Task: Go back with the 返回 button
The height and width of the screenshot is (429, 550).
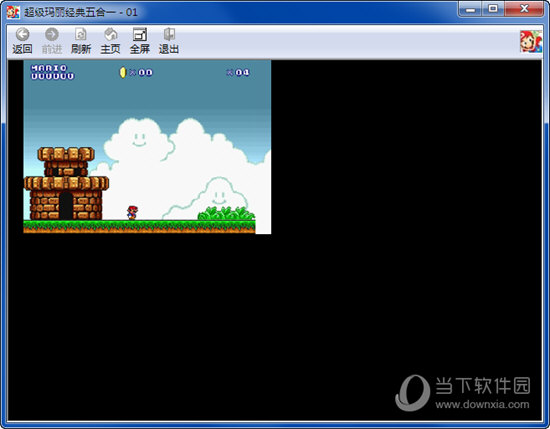Action: coord(22,41)
